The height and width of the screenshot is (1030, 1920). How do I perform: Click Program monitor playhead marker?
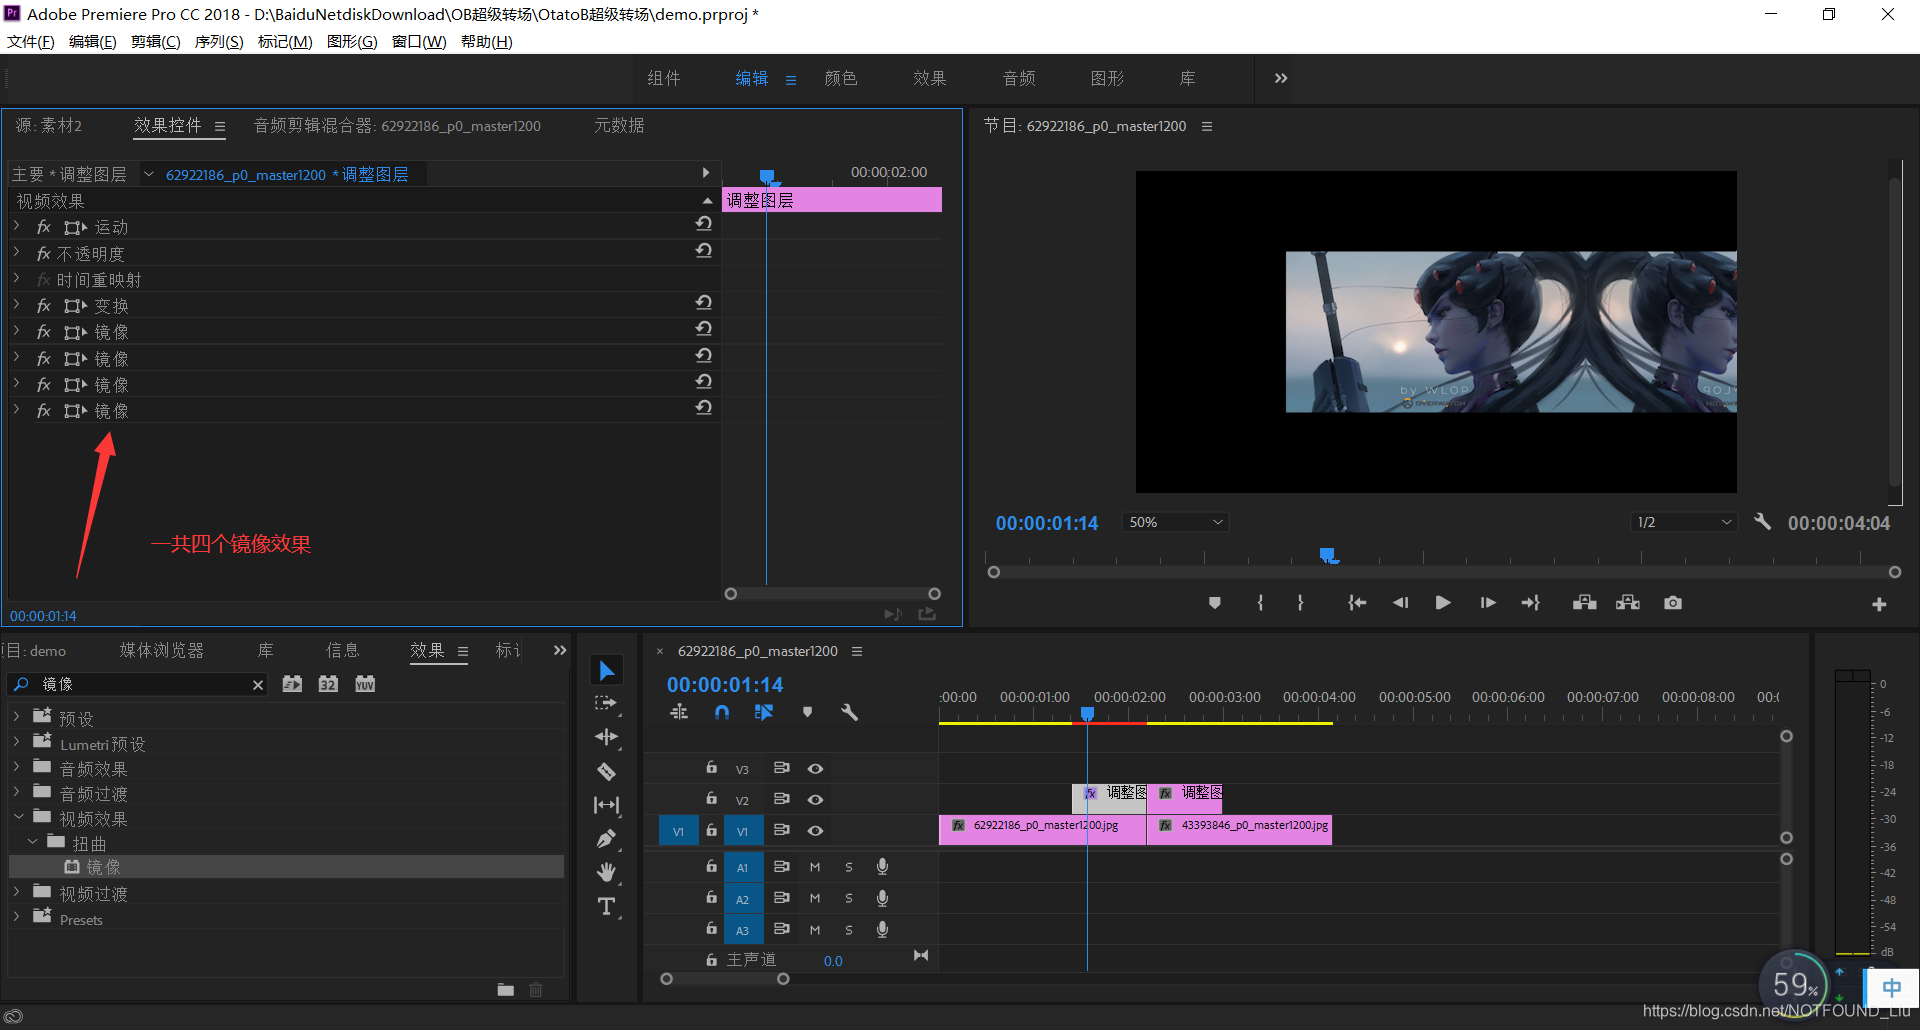pos(1327,555)
